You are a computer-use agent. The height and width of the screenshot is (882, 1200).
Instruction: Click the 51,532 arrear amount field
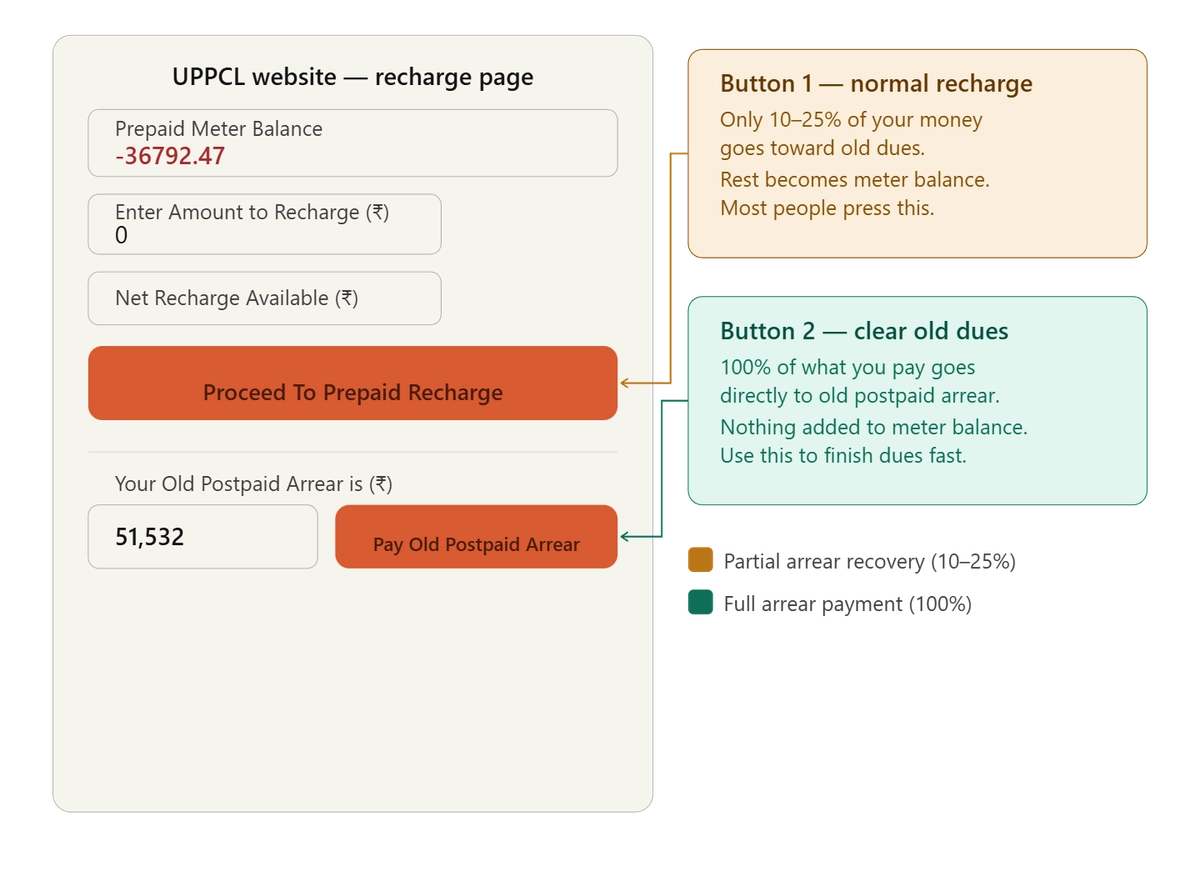tap(202, 537)
